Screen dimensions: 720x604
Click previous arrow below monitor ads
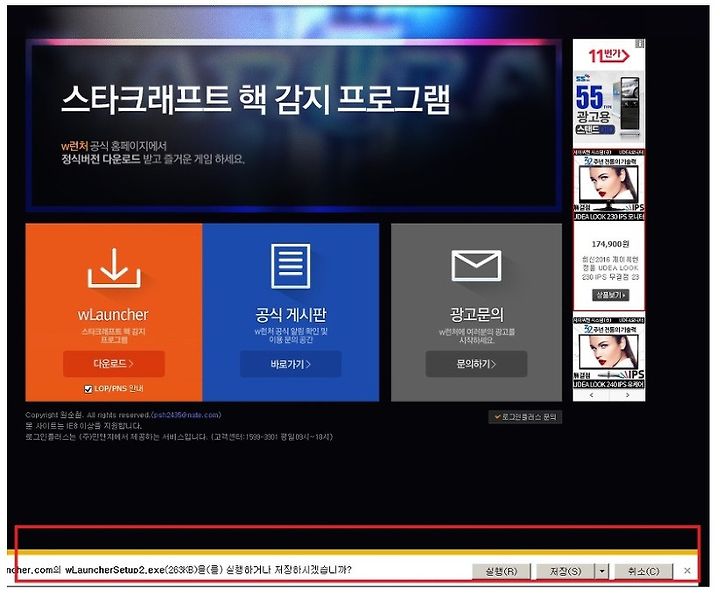[x=591, y=395]
